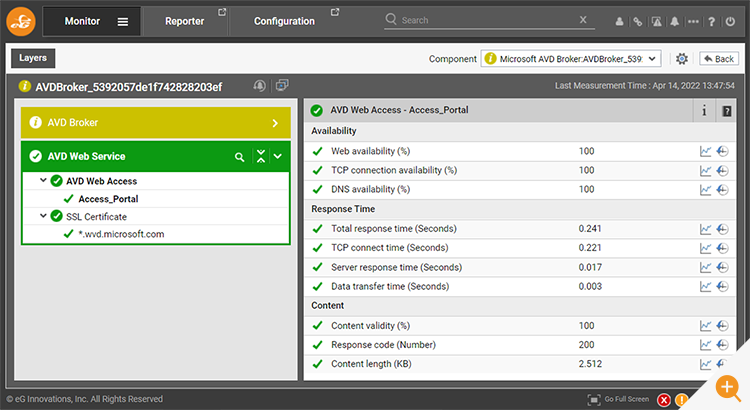Click Web availability (%) measure
The height and width of the screenshot is (410, 750).
[371, 151]
